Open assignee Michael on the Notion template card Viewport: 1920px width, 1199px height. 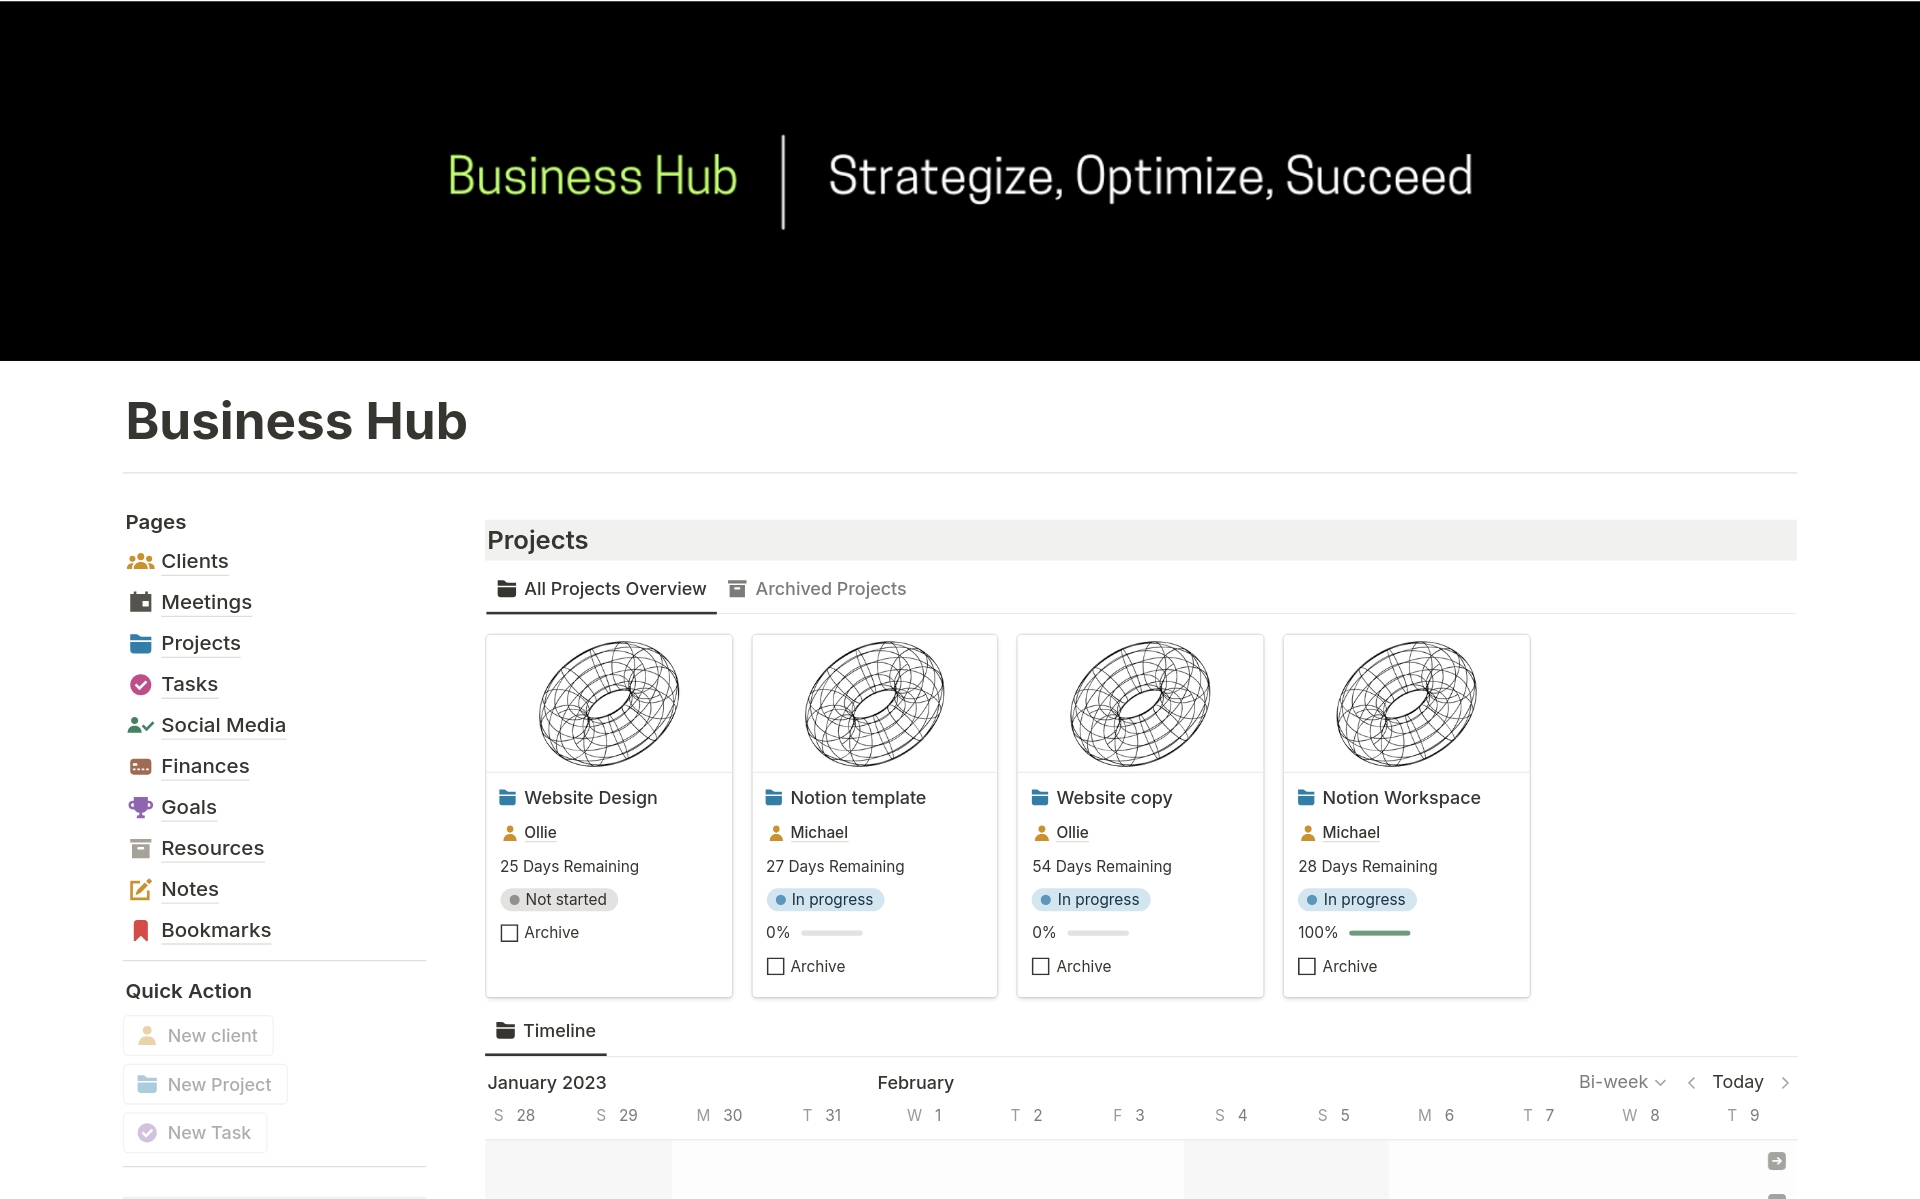(819, 832)
